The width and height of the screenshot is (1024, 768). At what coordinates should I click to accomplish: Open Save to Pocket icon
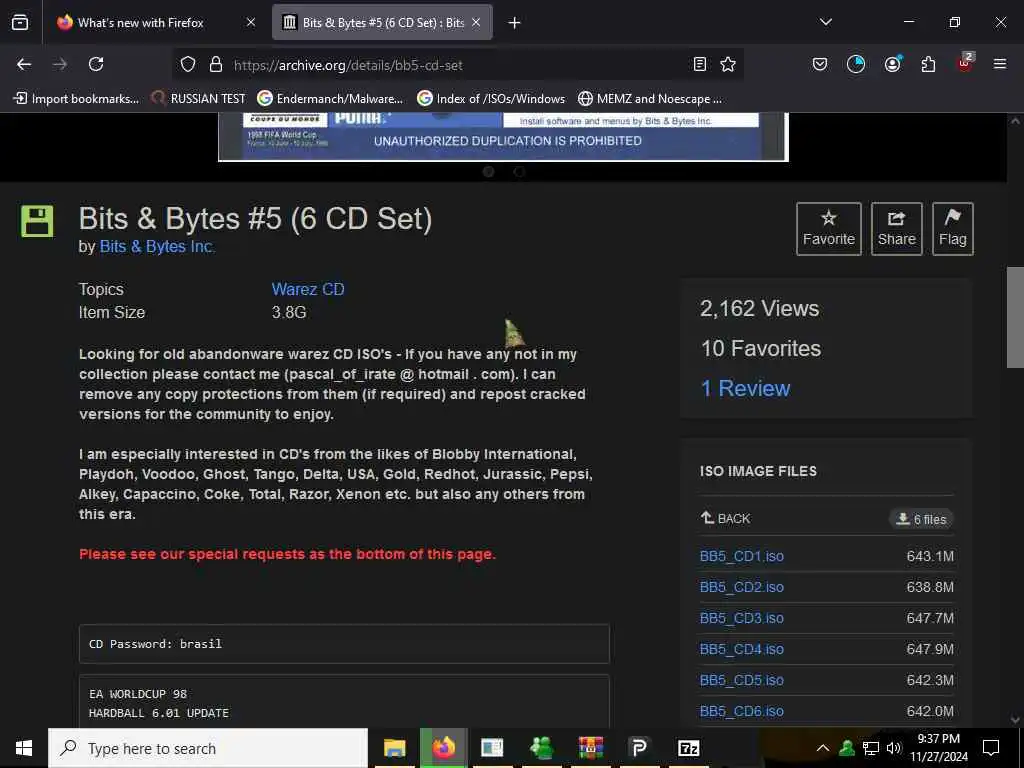coord(820,64)
